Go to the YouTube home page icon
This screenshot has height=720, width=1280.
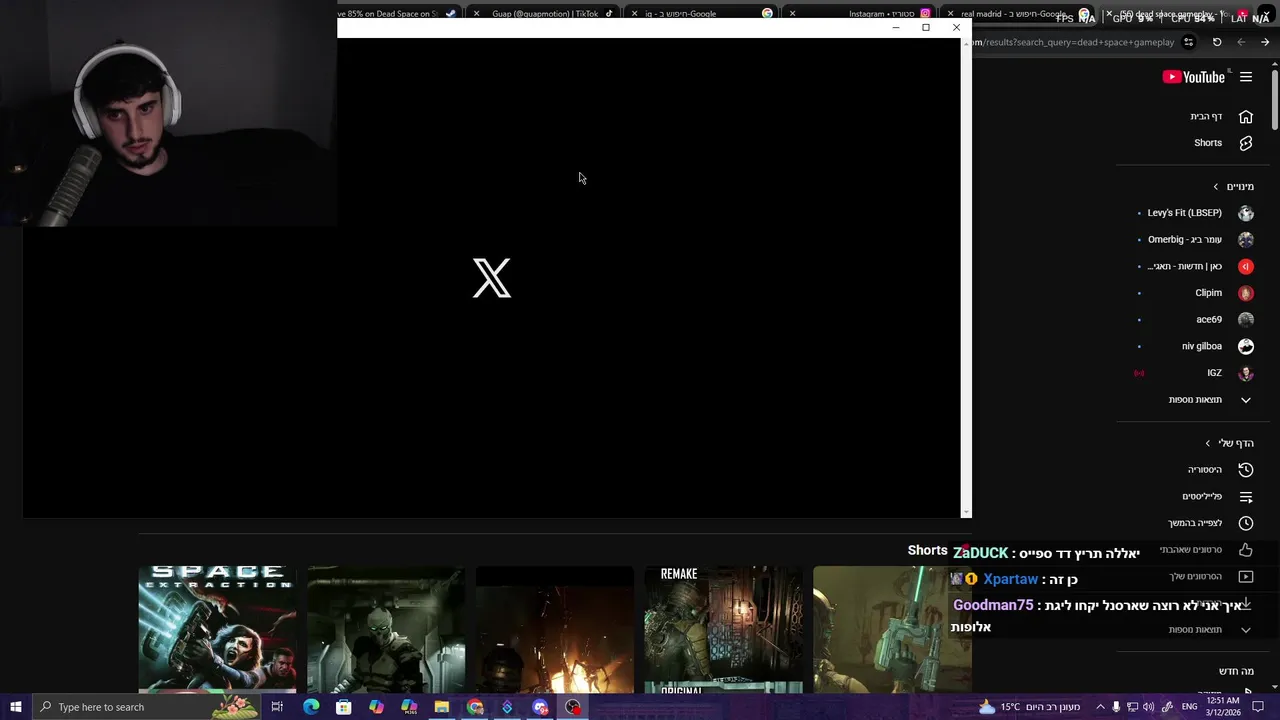click(x=1246, y=117)
